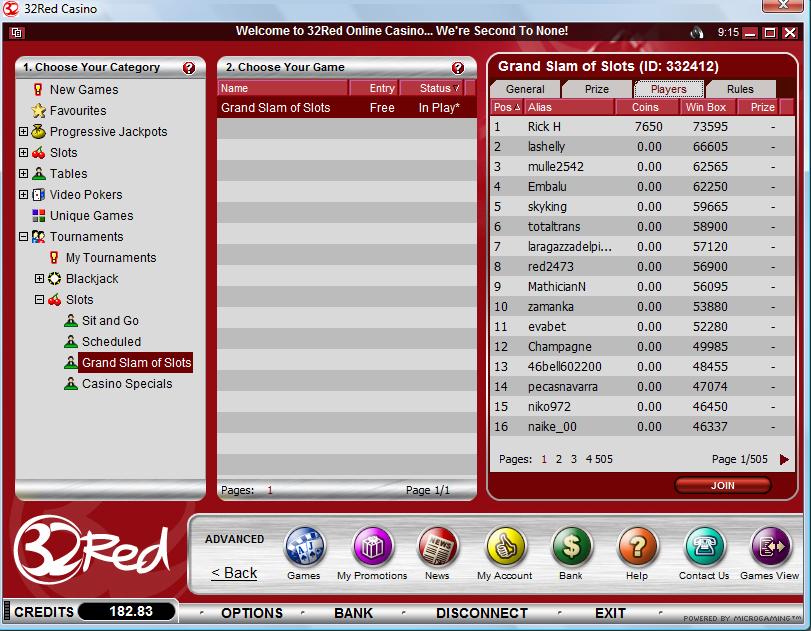Click the CREDITS balance display
This screenshot has width=811, height=631.
click(x=126, y=611)
